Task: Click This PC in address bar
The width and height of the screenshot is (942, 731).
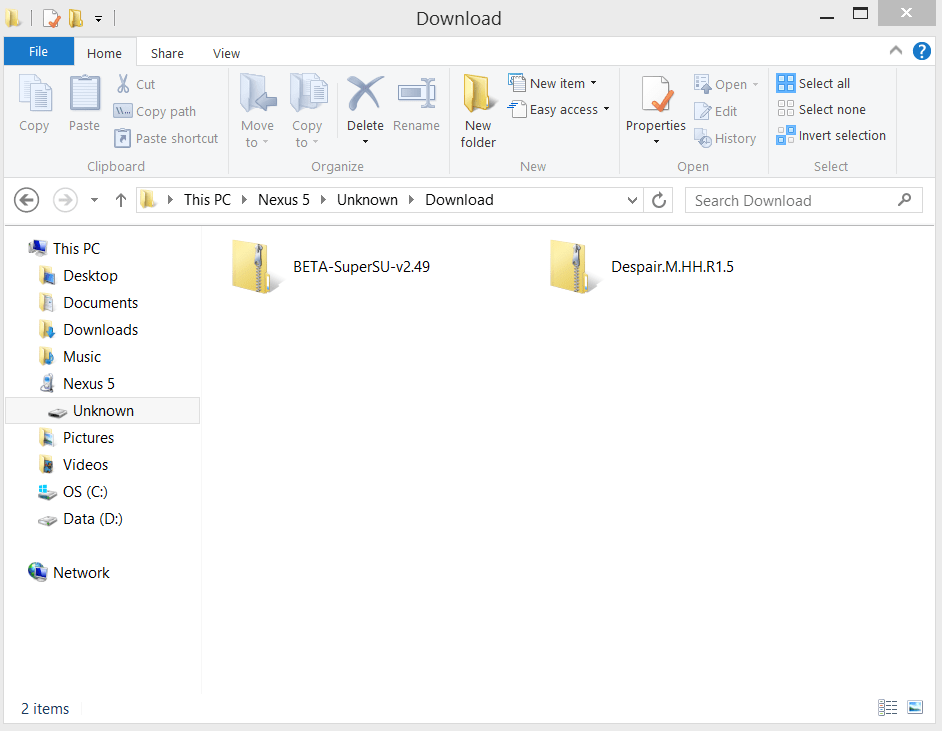Action: (207, 200)
